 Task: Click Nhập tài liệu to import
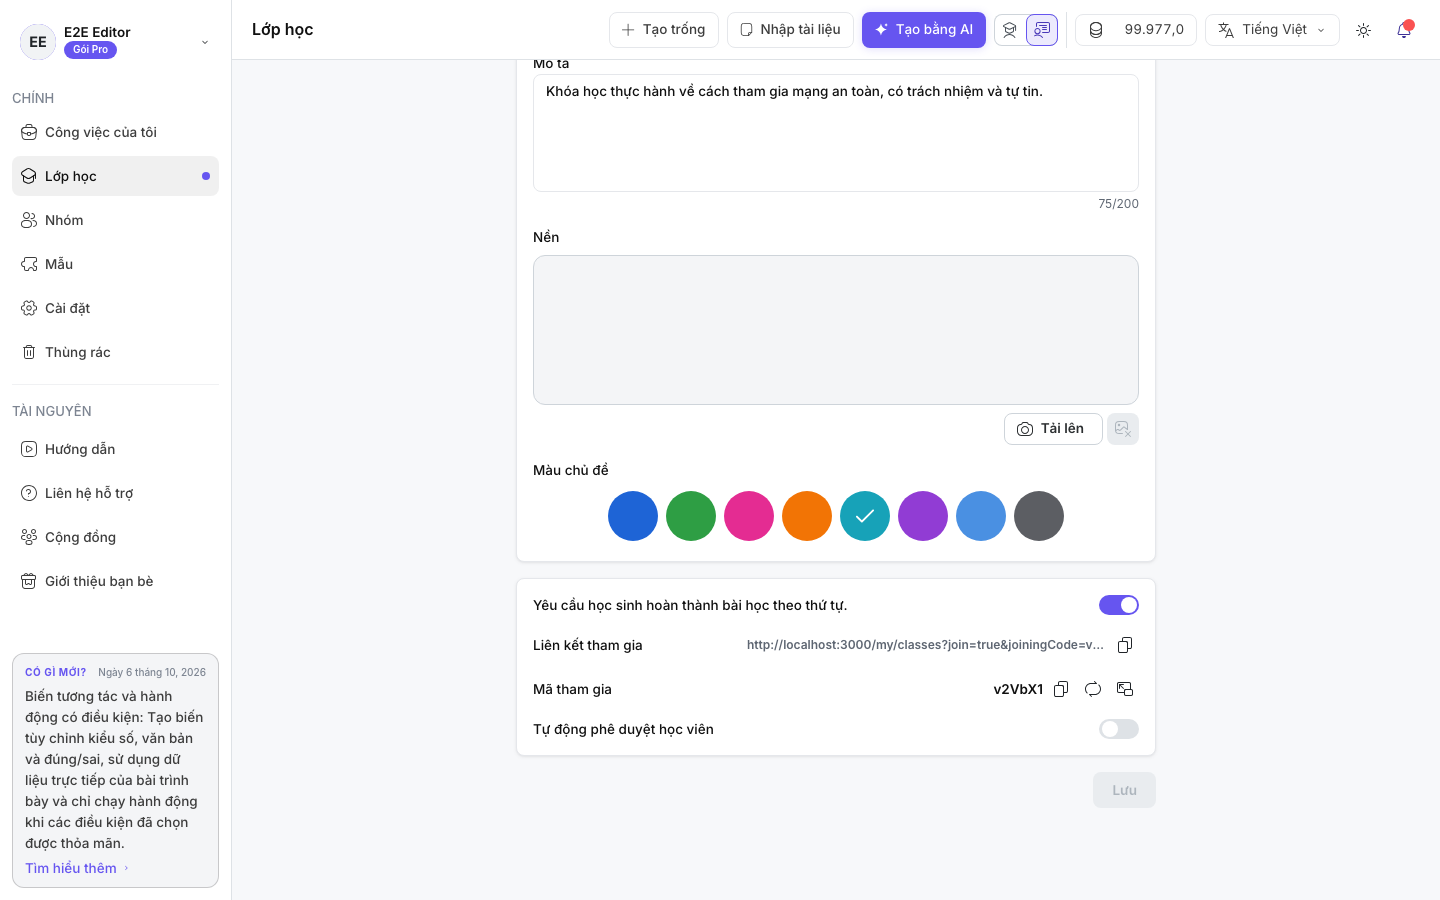point(790,30)
